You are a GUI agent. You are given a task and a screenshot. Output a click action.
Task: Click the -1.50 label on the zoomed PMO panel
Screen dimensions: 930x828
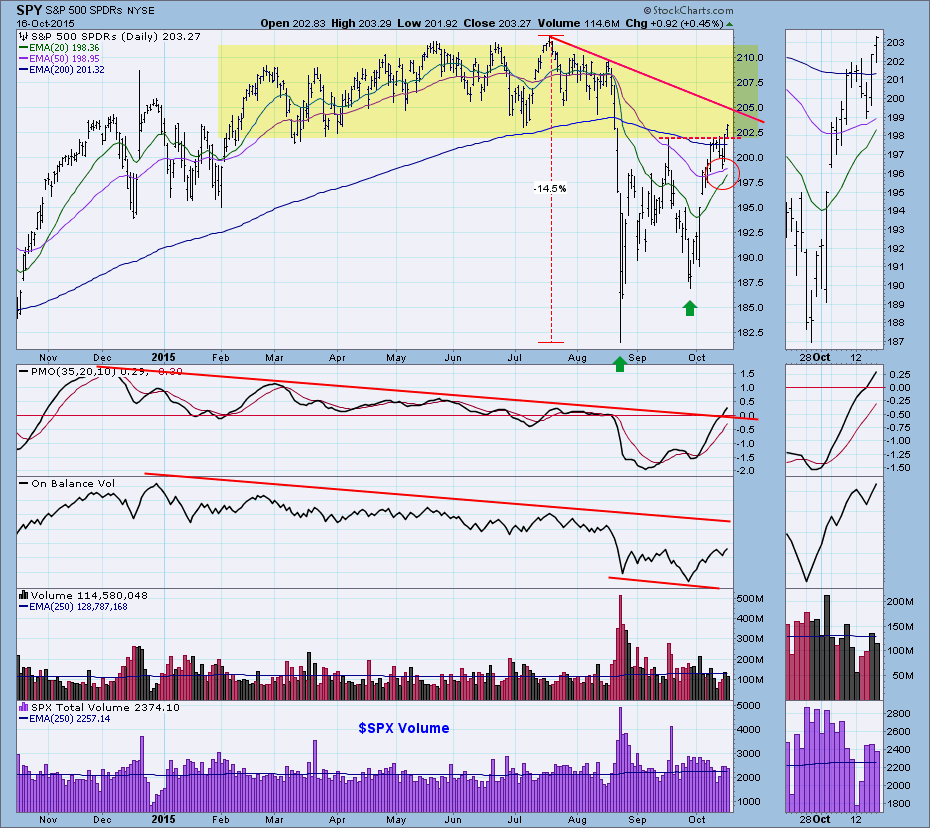899,468
